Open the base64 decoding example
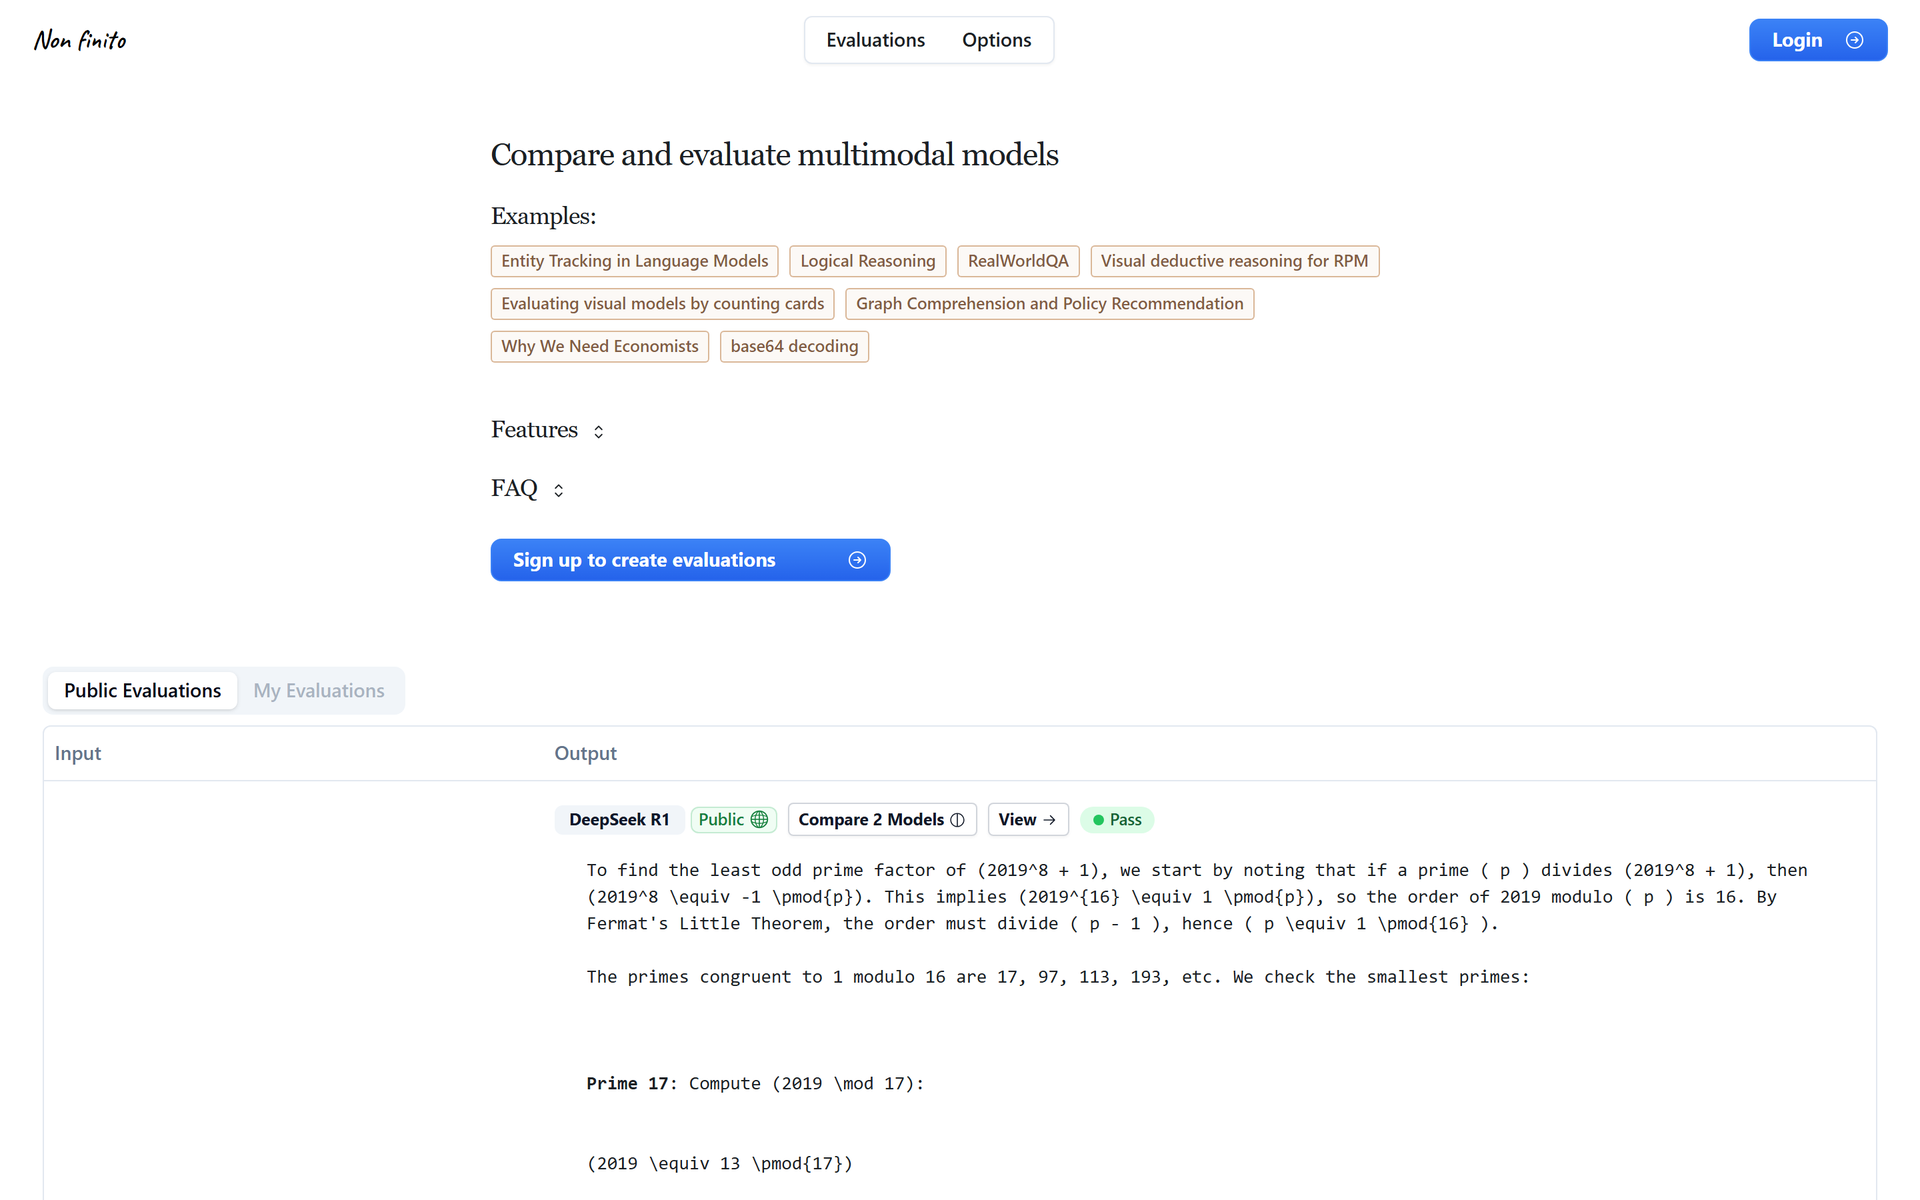Screen dimensions: 1920x1200 [x=794, y=346]
